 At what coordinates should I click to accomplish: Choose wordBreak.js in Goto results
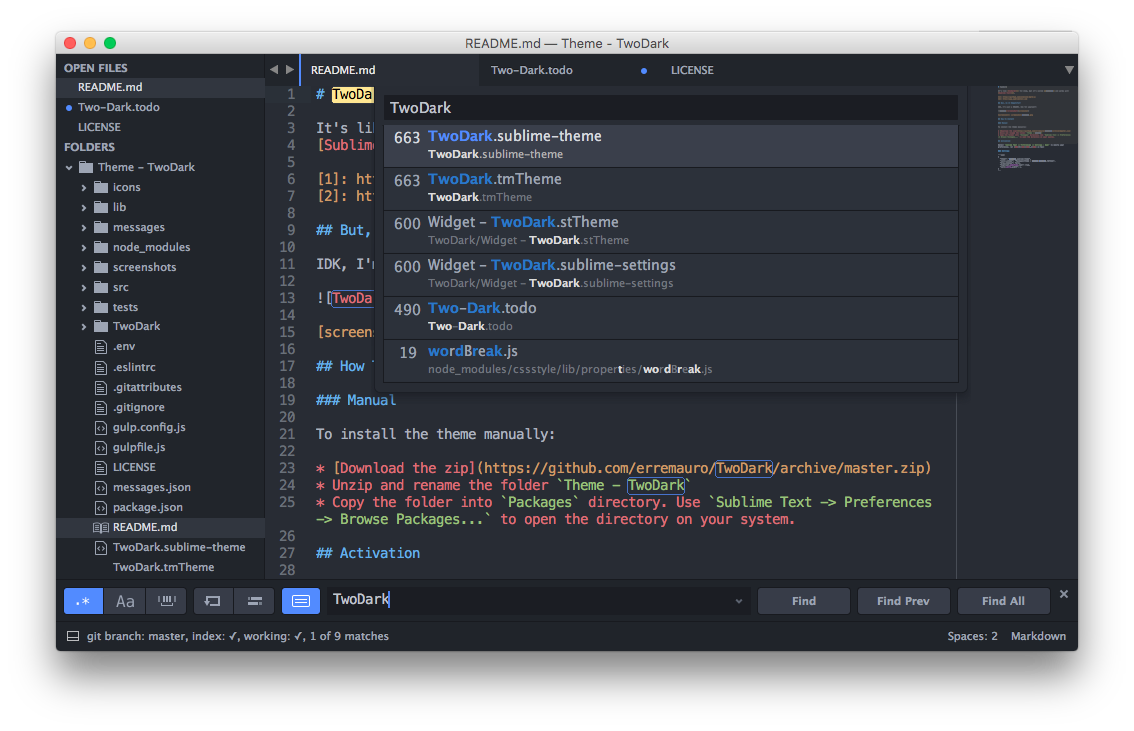670,360
